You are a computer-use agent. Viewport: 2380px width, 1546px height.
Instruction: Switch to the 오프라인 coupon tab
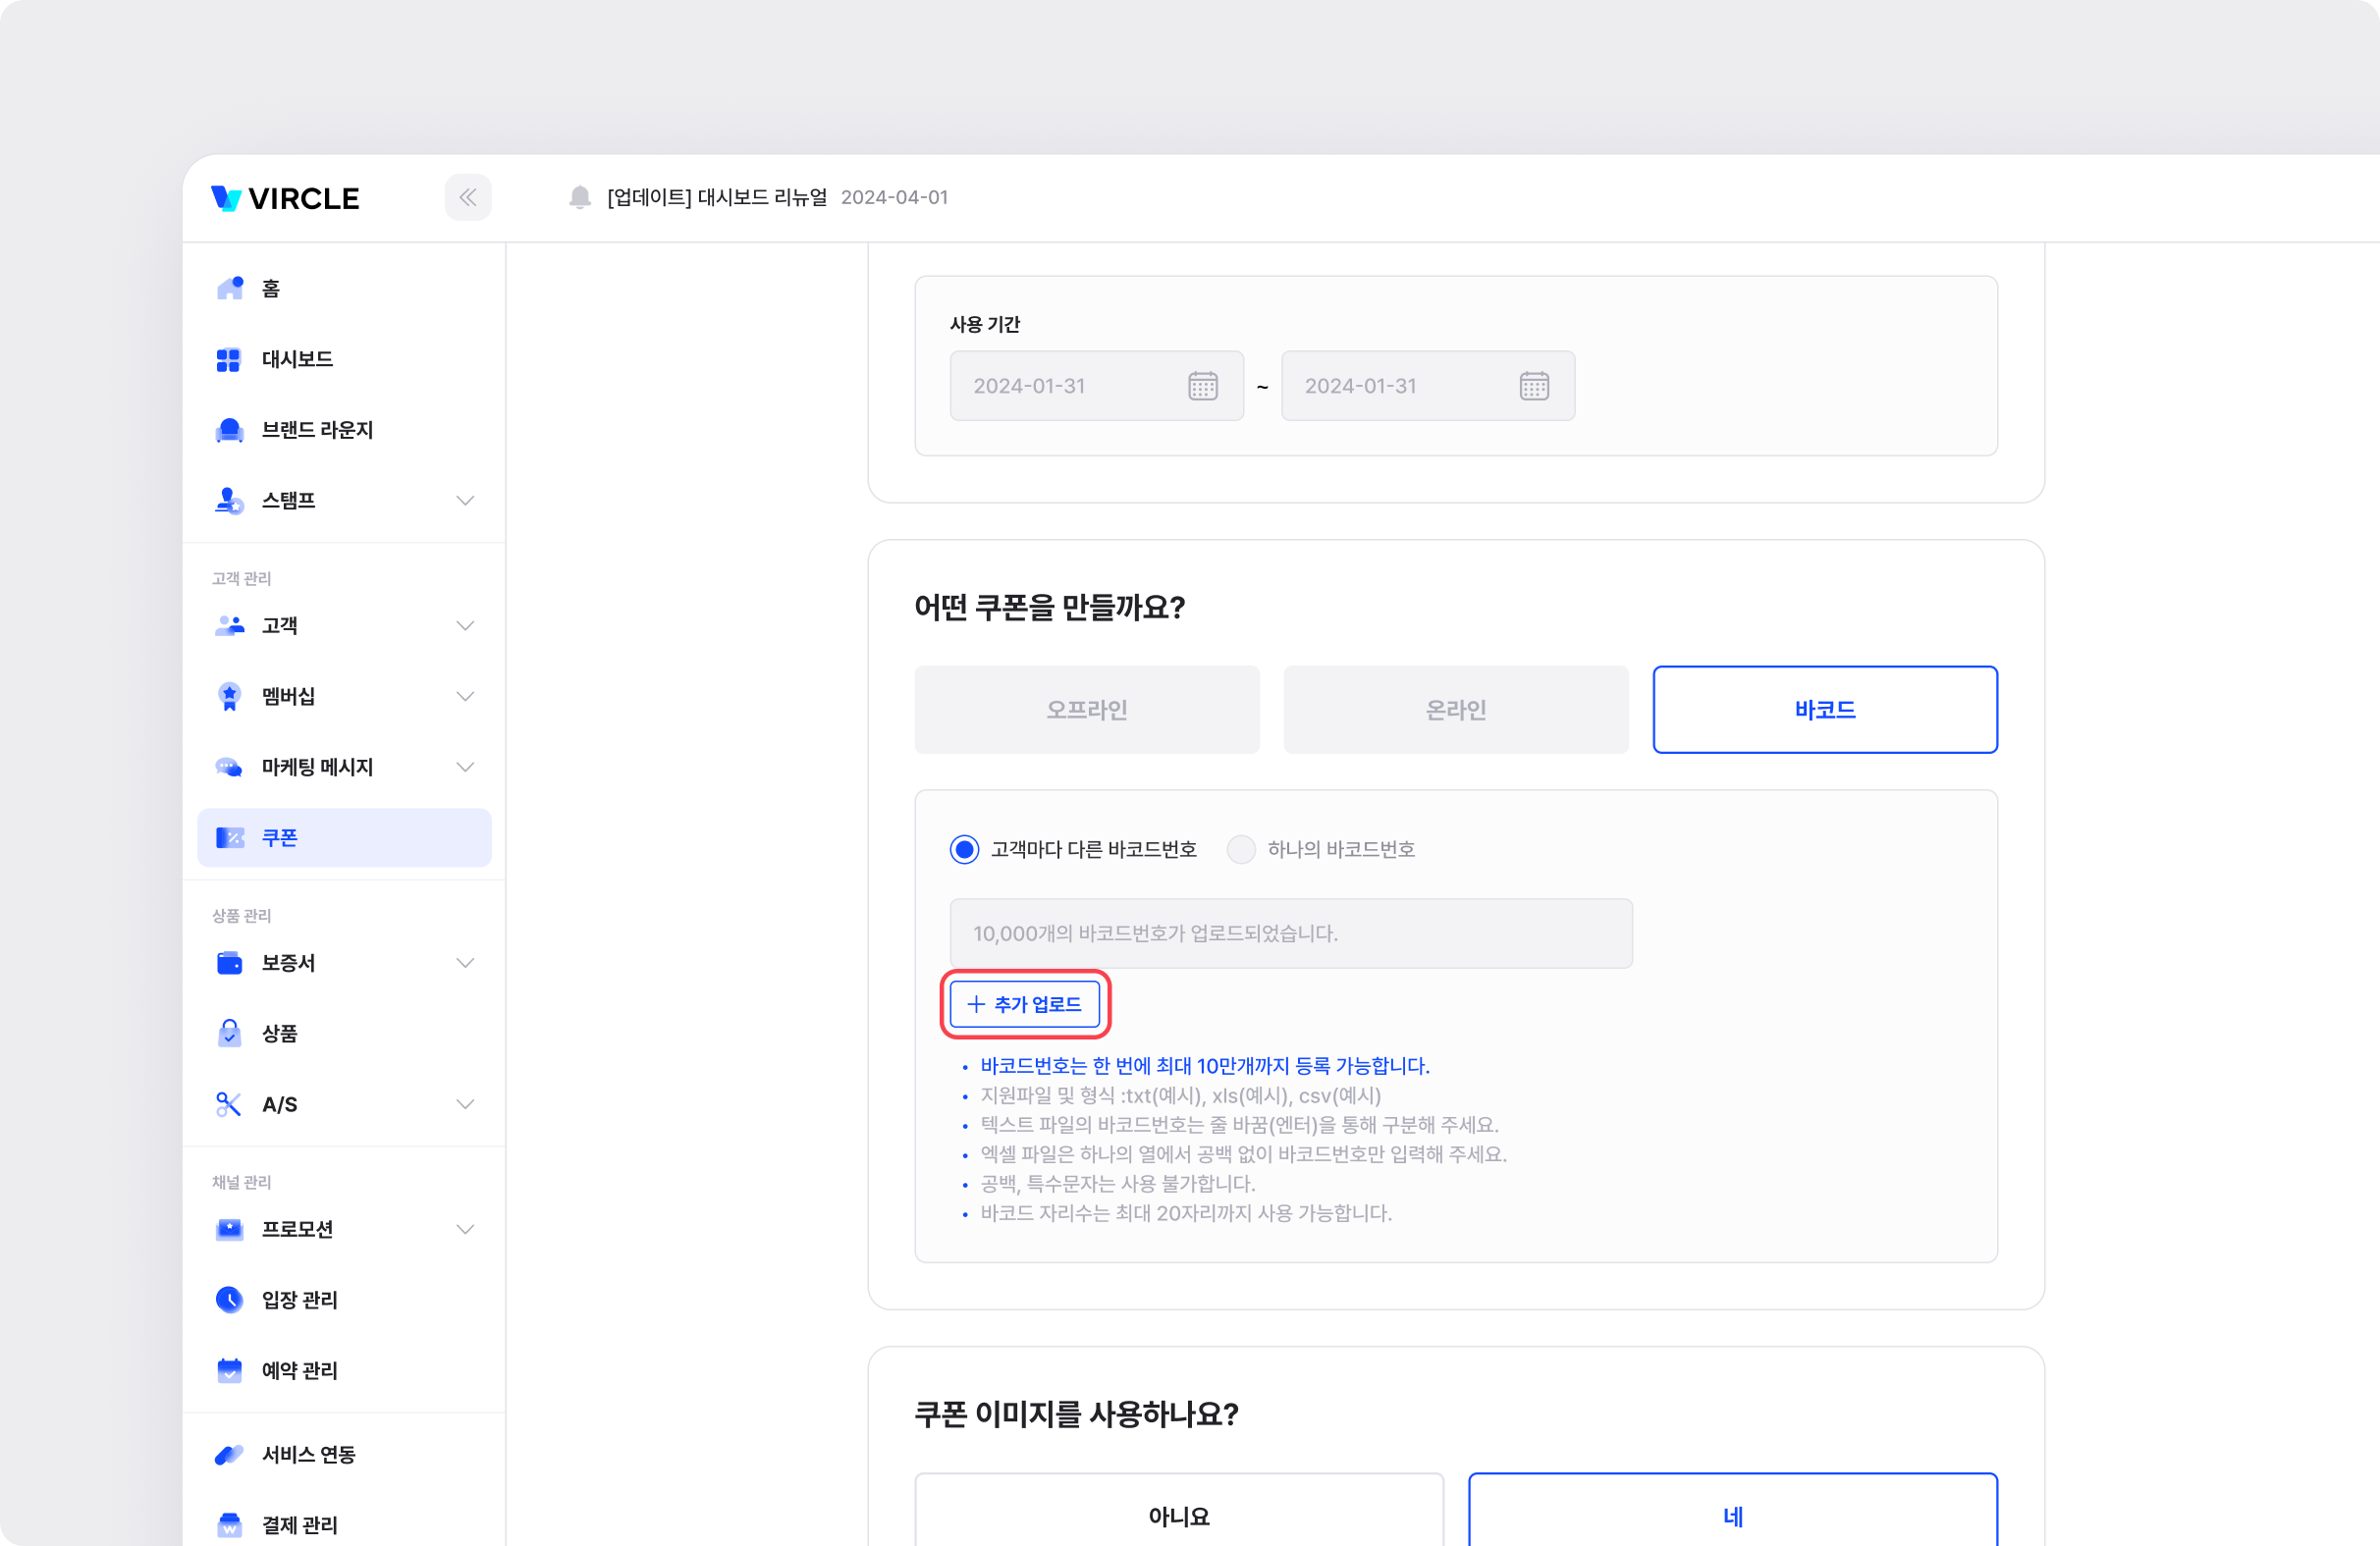coord(1086,709)
